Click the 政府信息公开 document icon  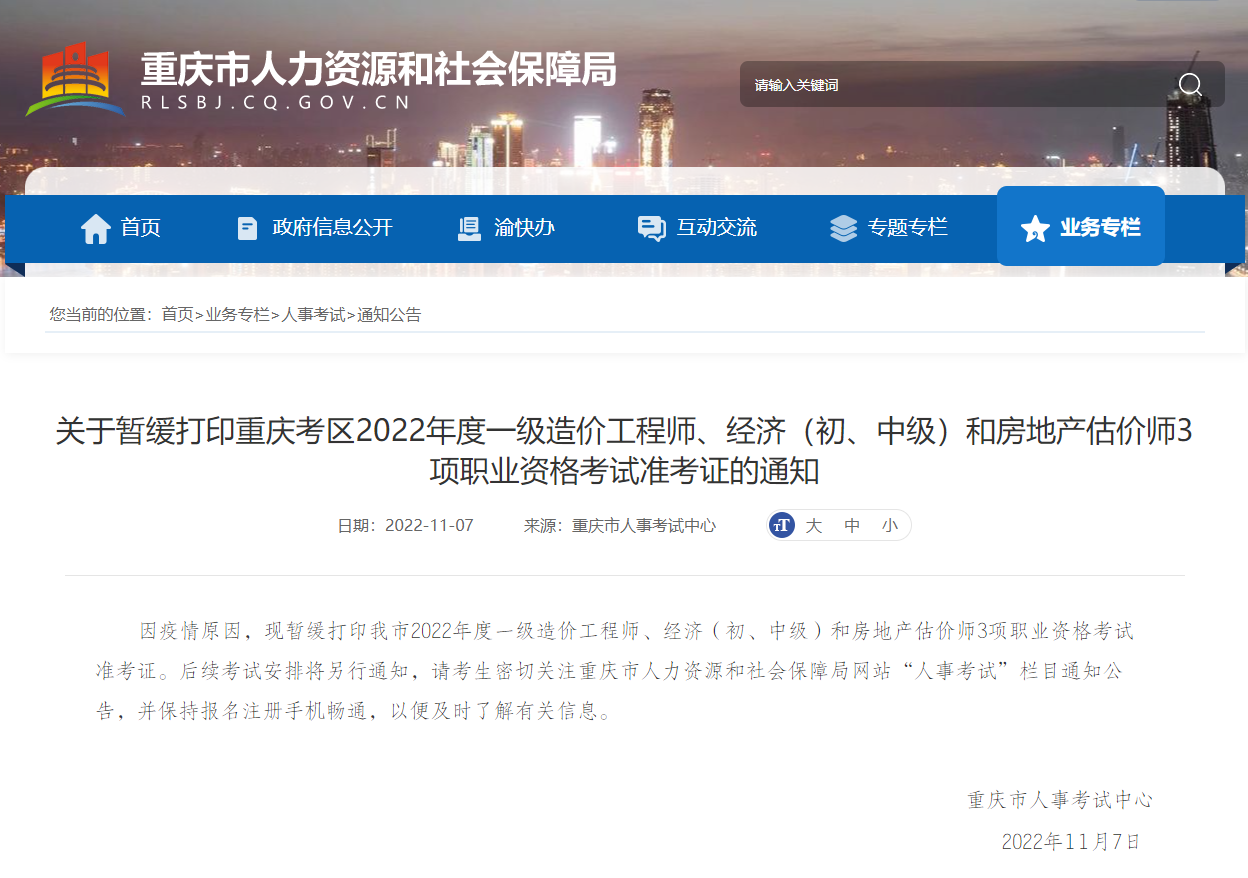tap(247, 228)
